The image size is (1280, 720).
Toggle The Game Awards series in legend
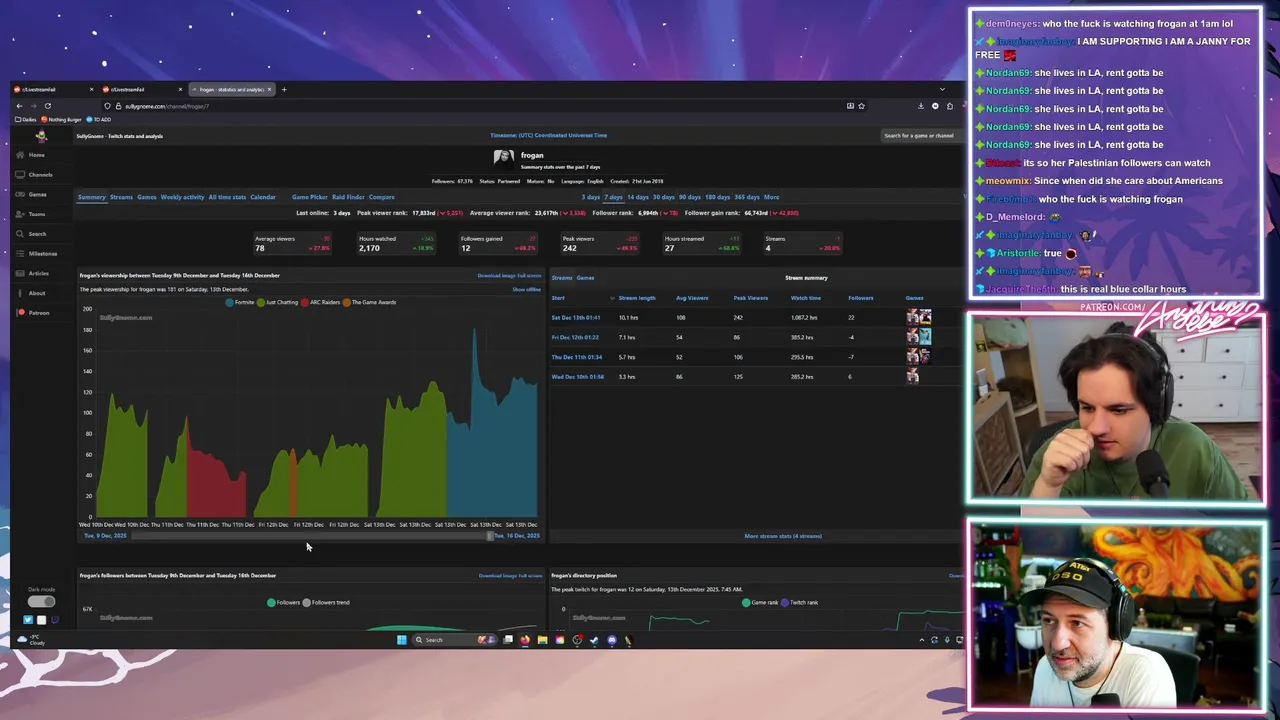click(369, 302)
